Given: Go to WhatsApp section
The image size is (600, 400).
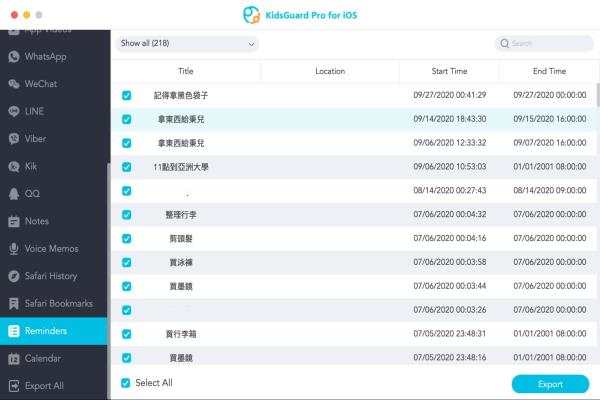Looking at the screenshot, I should [x=46, y=57].
